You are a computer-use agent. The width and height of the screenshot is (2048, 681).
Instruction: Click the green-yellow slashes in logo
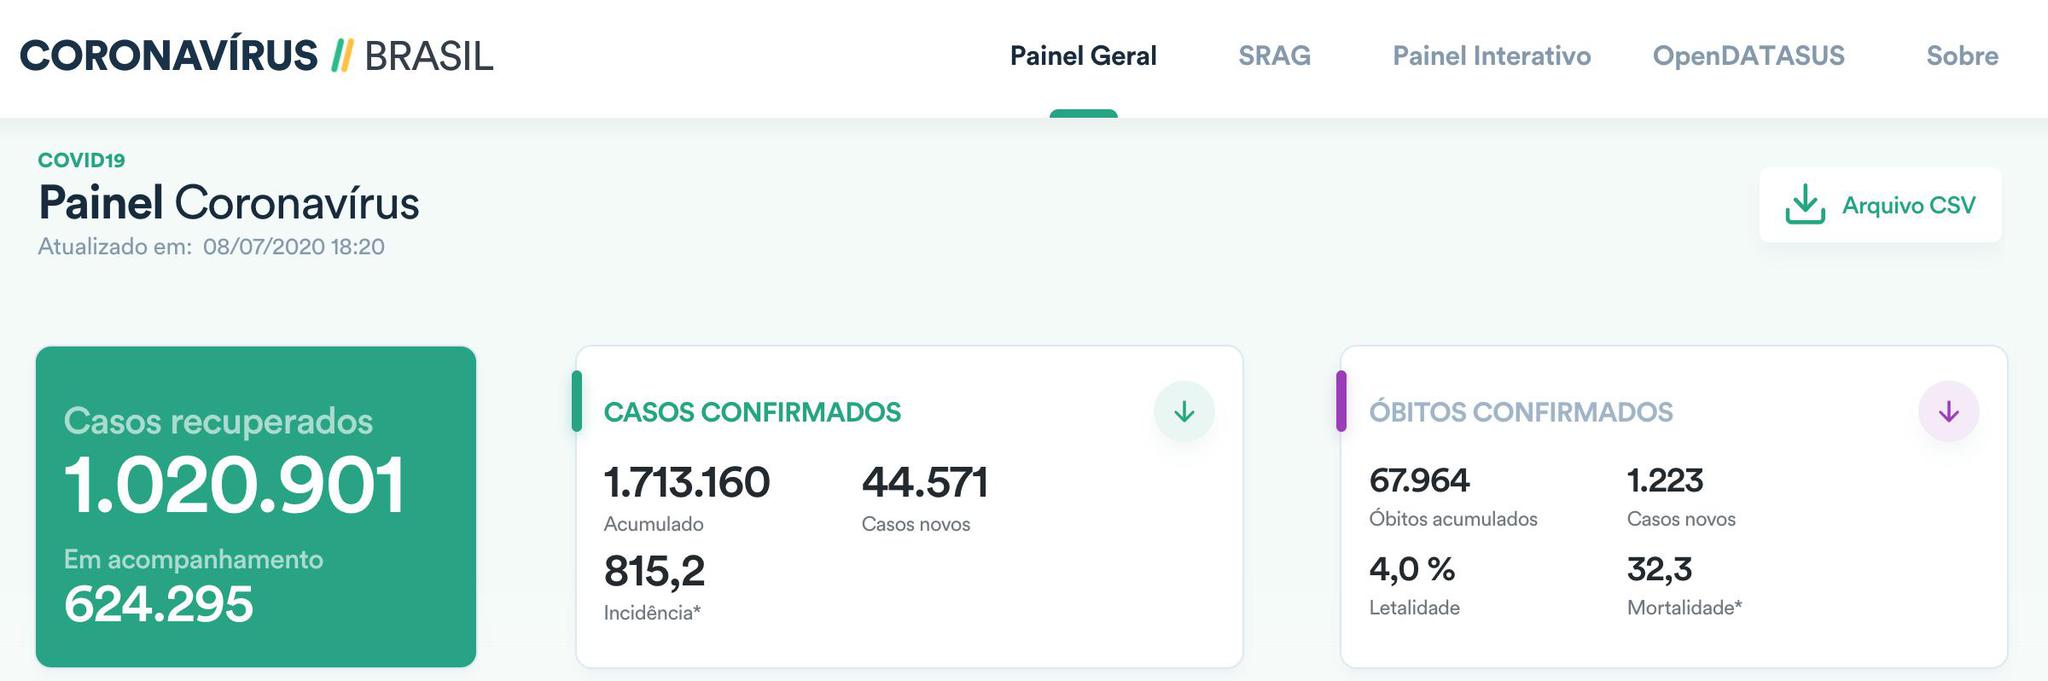341,56
